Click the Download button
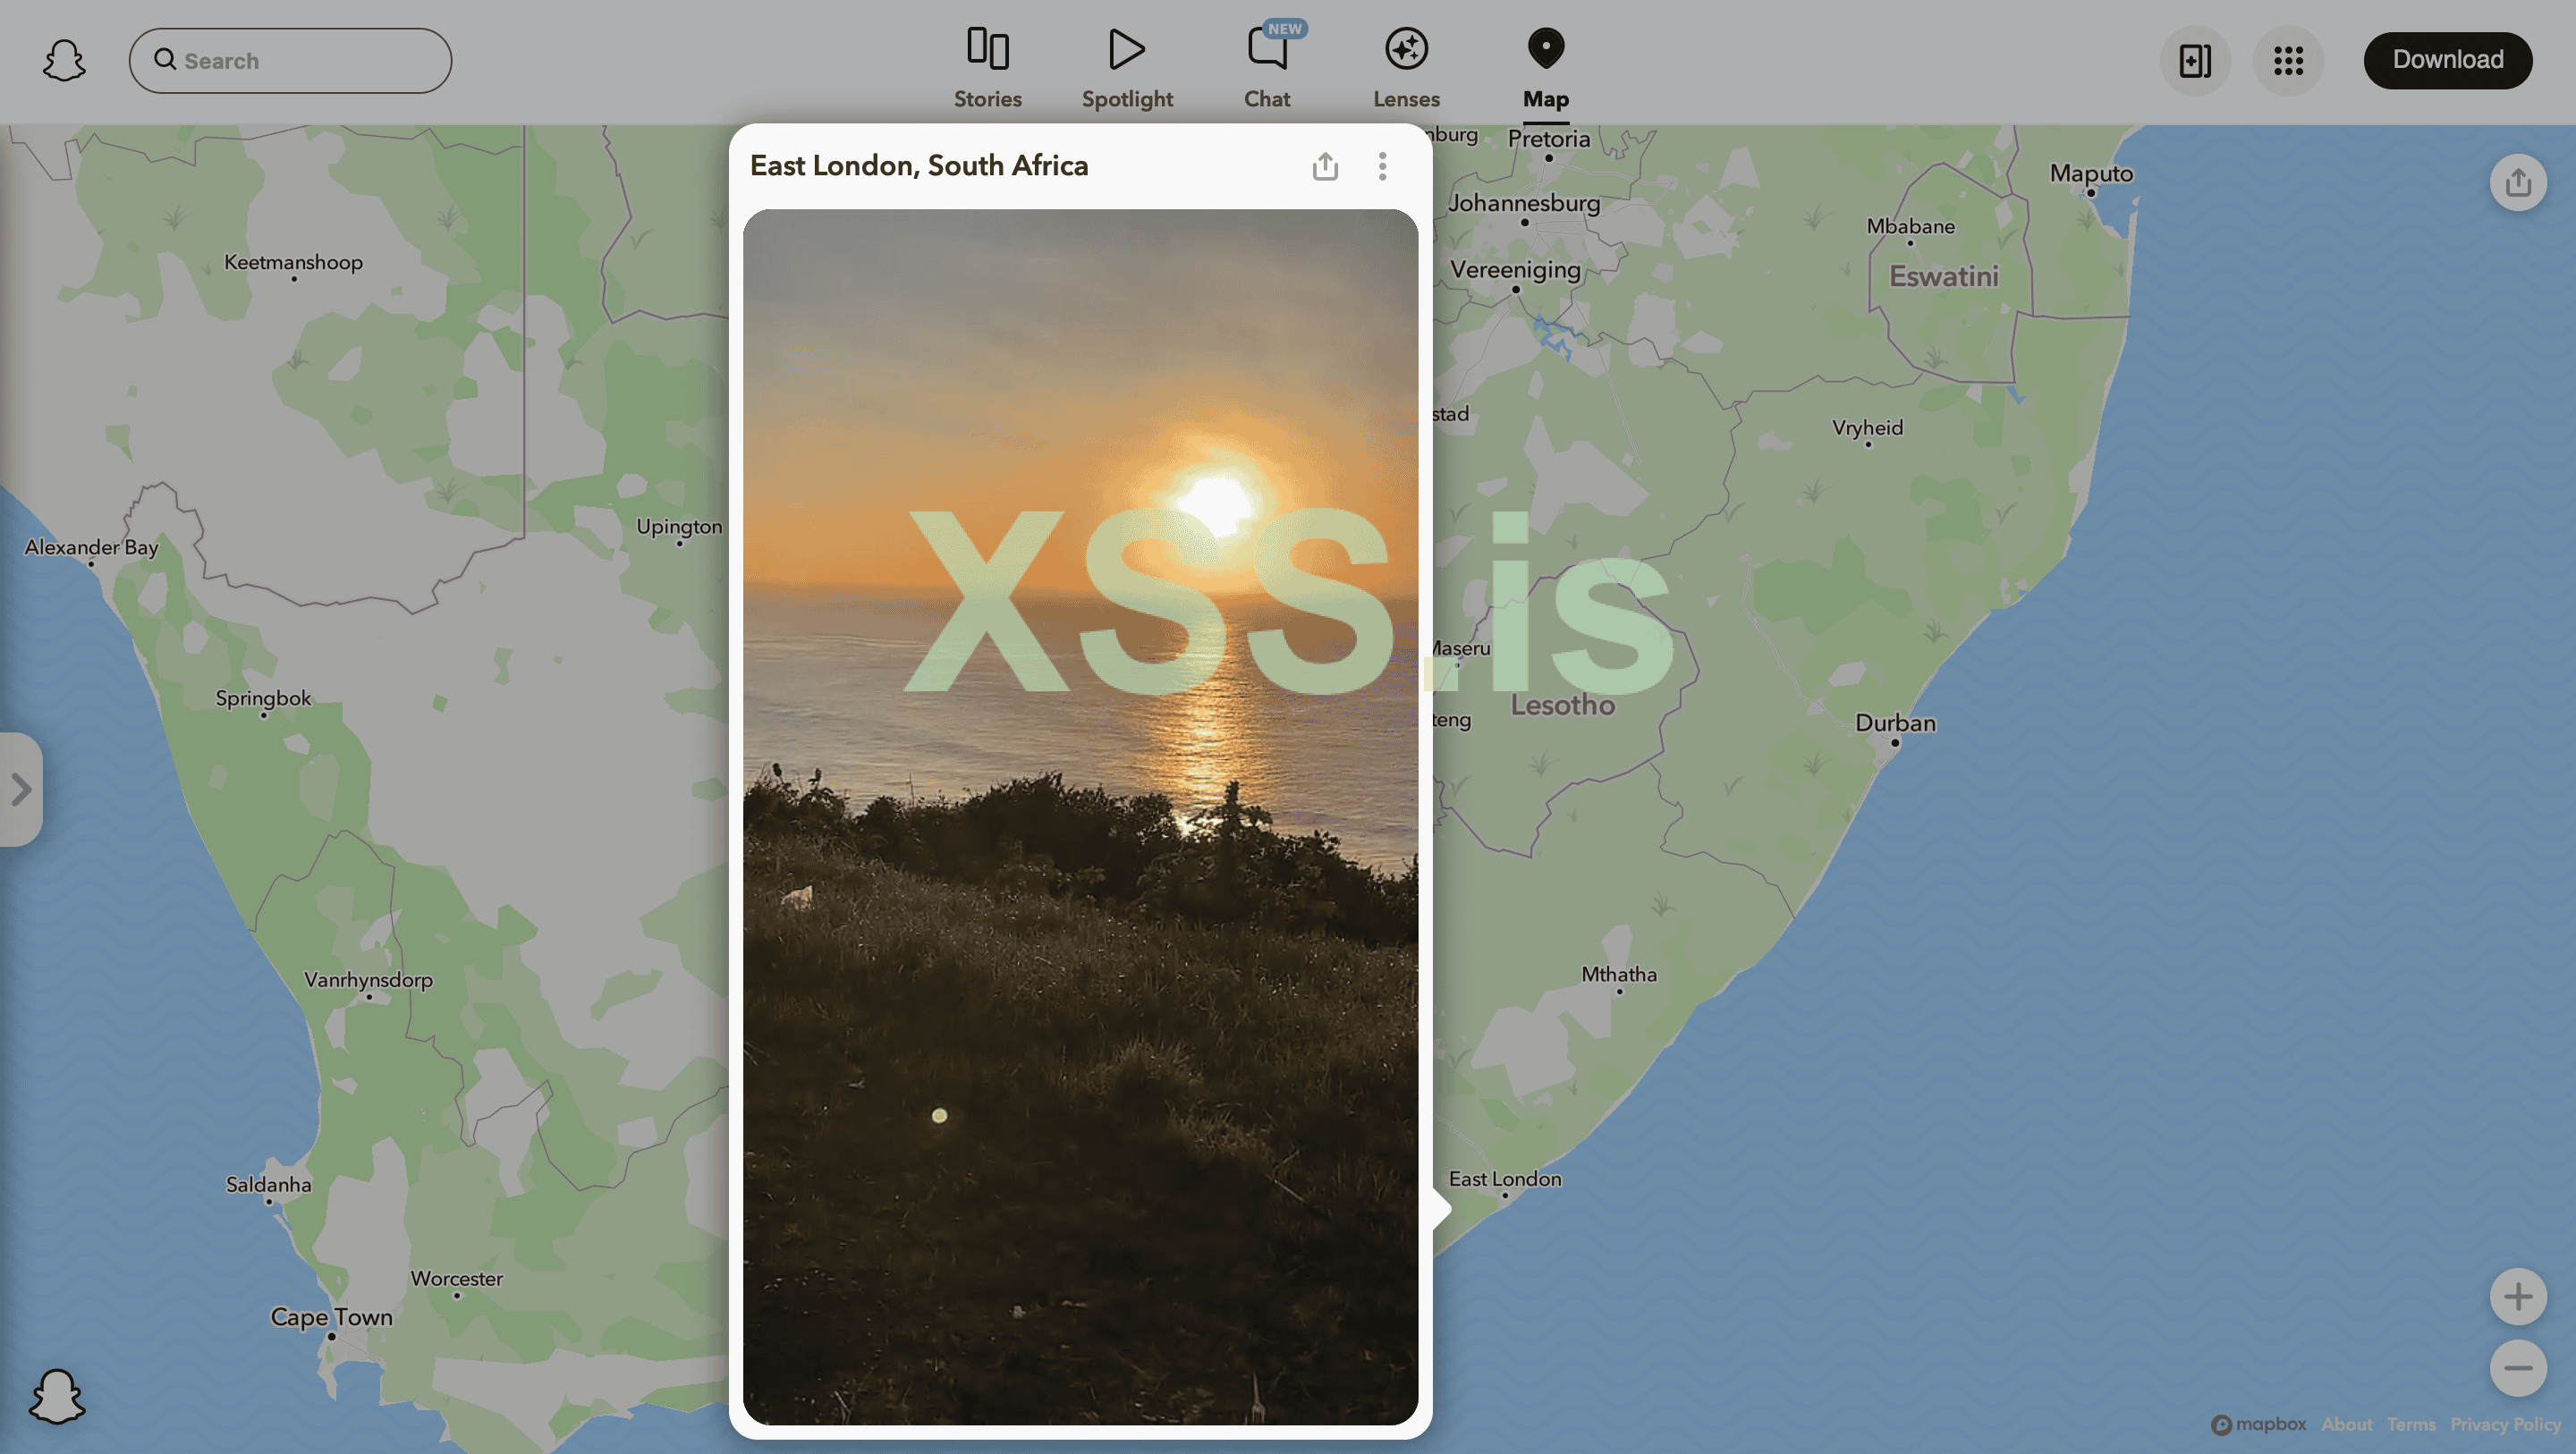Image resolution: width=2576 pixels, height=1454 pixels. (2447, 60)
